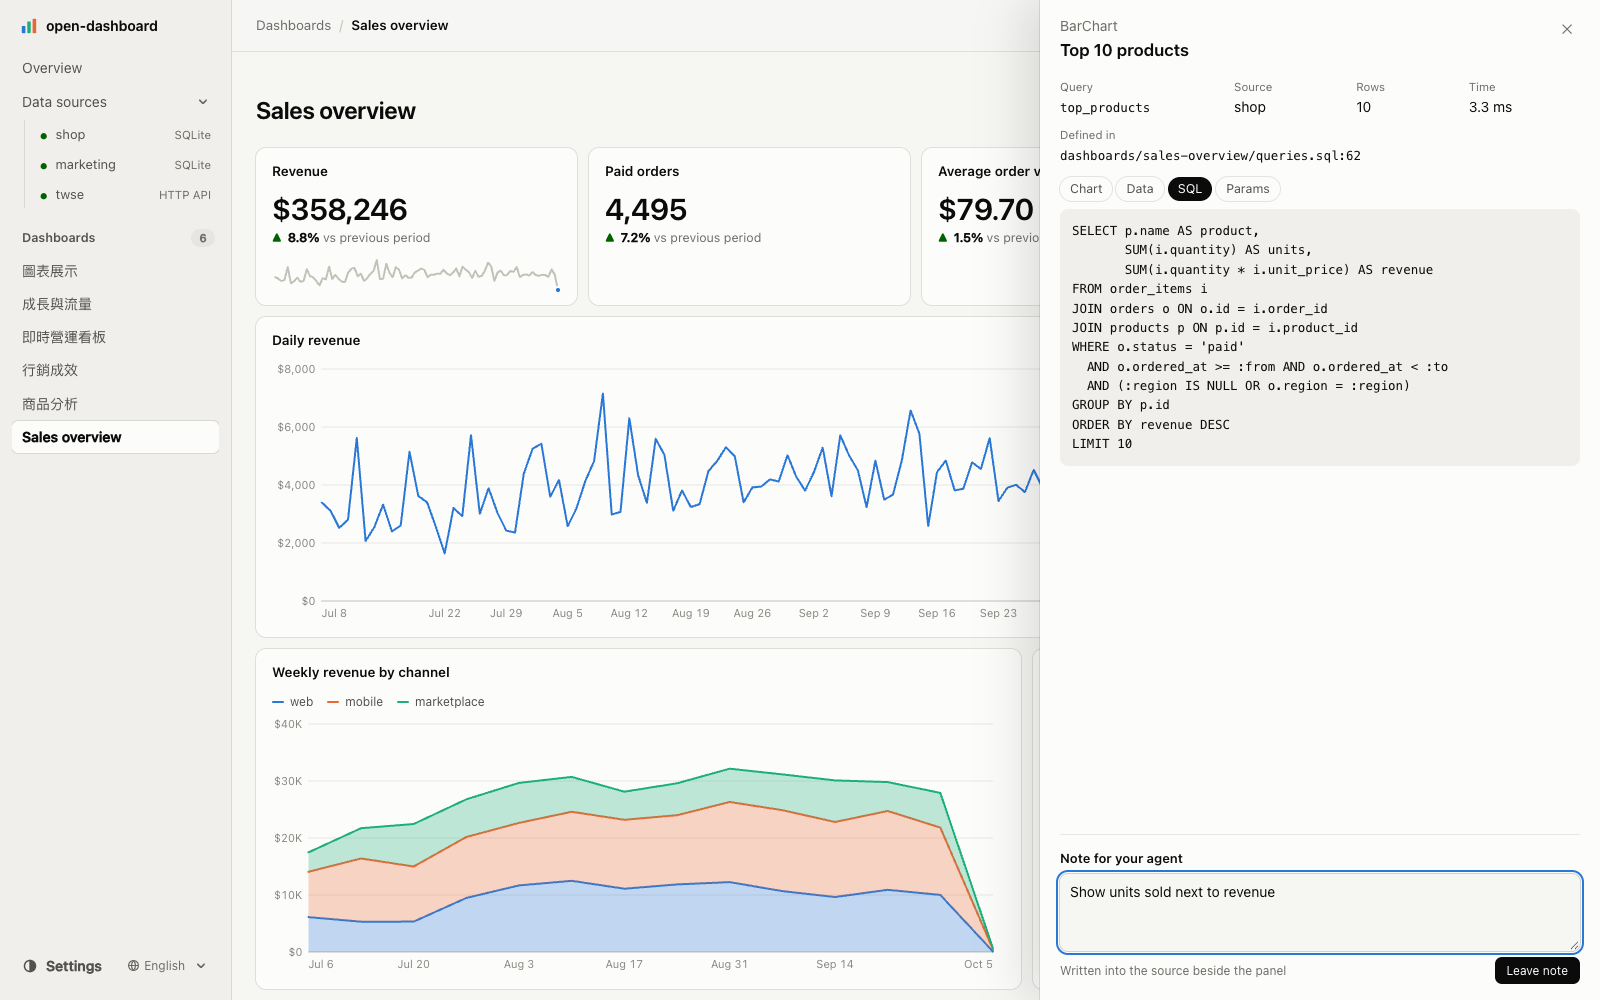1600x1000 pixels.
Task: Click the $8,000 axis label on Daily revenue
Action: (x=296, y=369)
